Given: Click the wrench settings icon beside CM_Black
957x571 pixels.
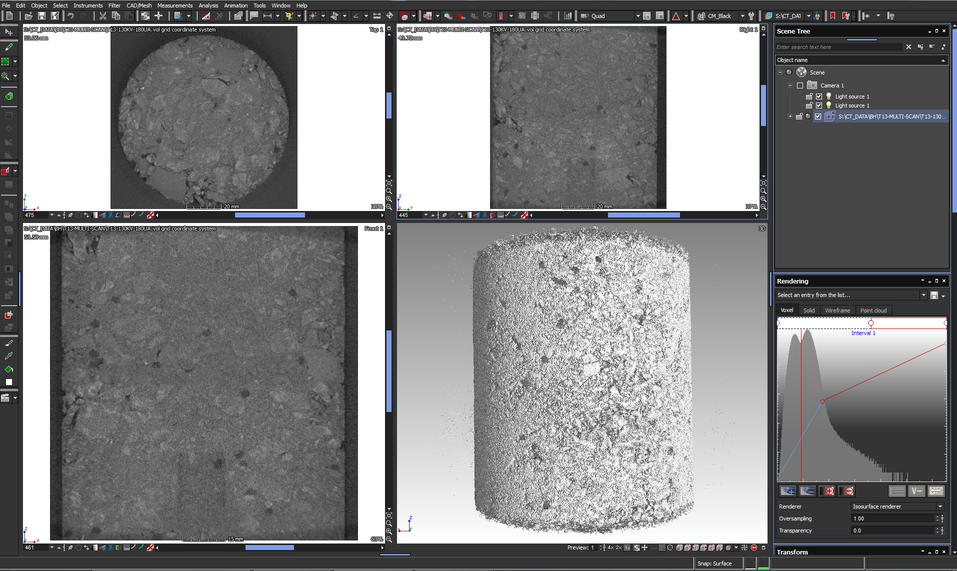Looking at the screenshot, I should coord(751,16).
